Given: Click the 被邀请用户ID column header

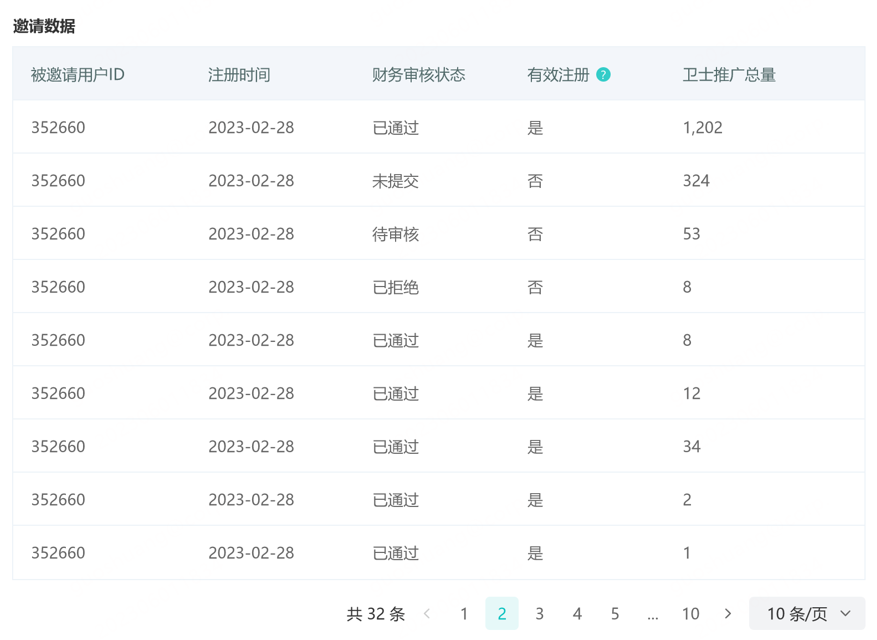Looking at the screenshot, I should pyautogui.click(x=78, y=75).
